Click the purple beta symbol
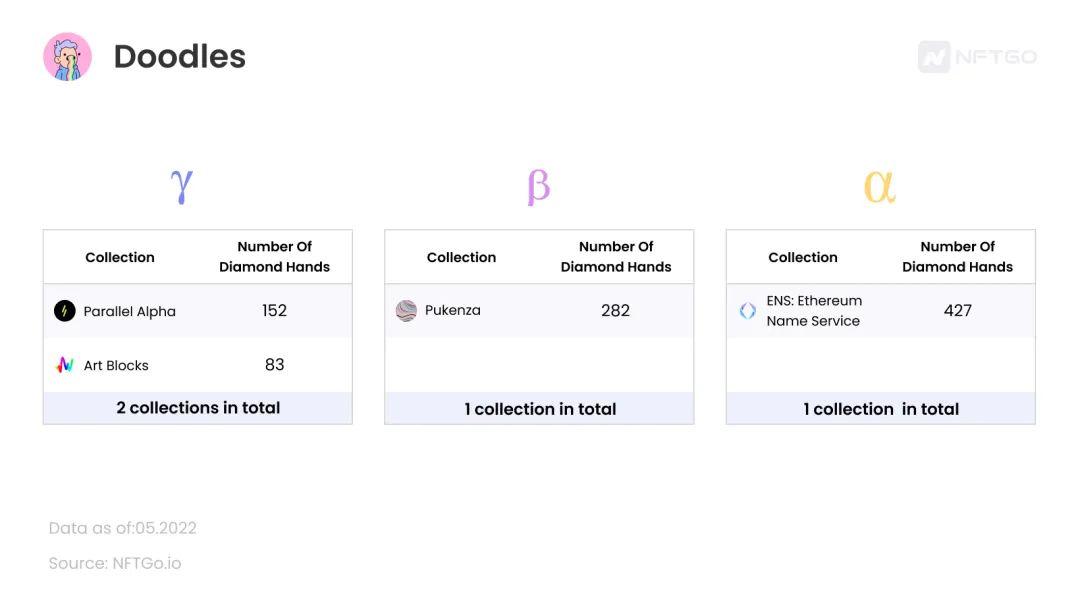The image size is (1080, 608). pyautogui.click(x=538, y=186)
